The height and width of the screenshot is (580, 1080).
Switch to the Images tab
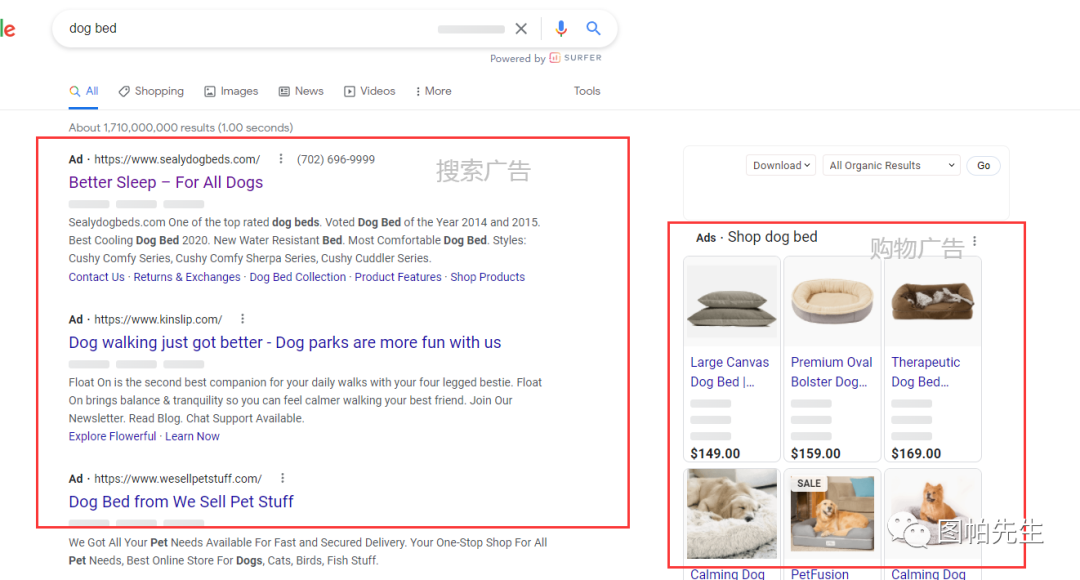pos(231,91)
